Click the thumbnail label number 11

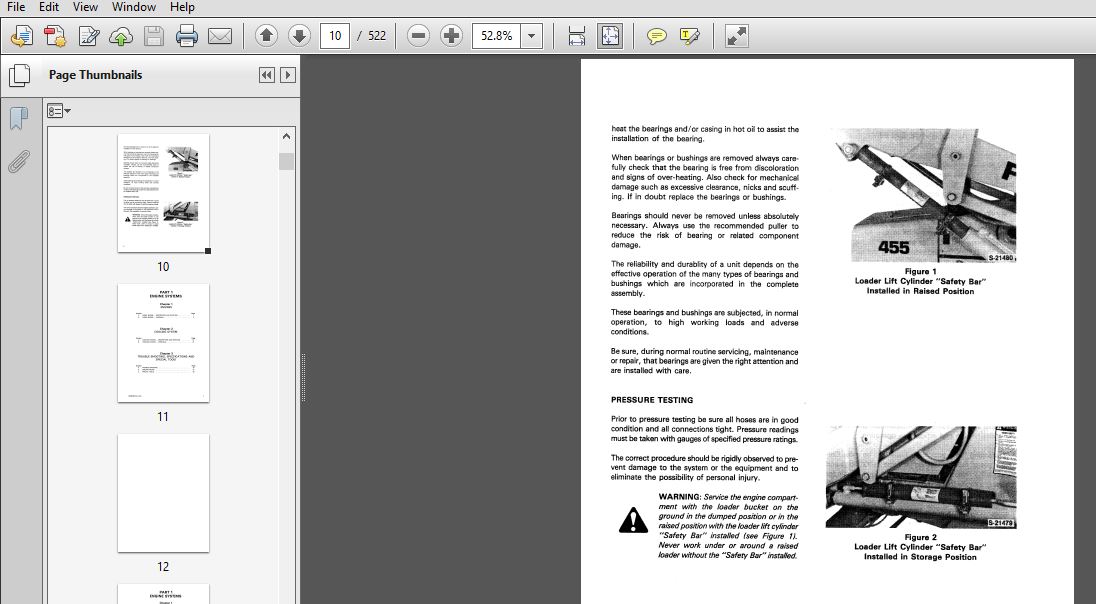[x=163, y=417]
